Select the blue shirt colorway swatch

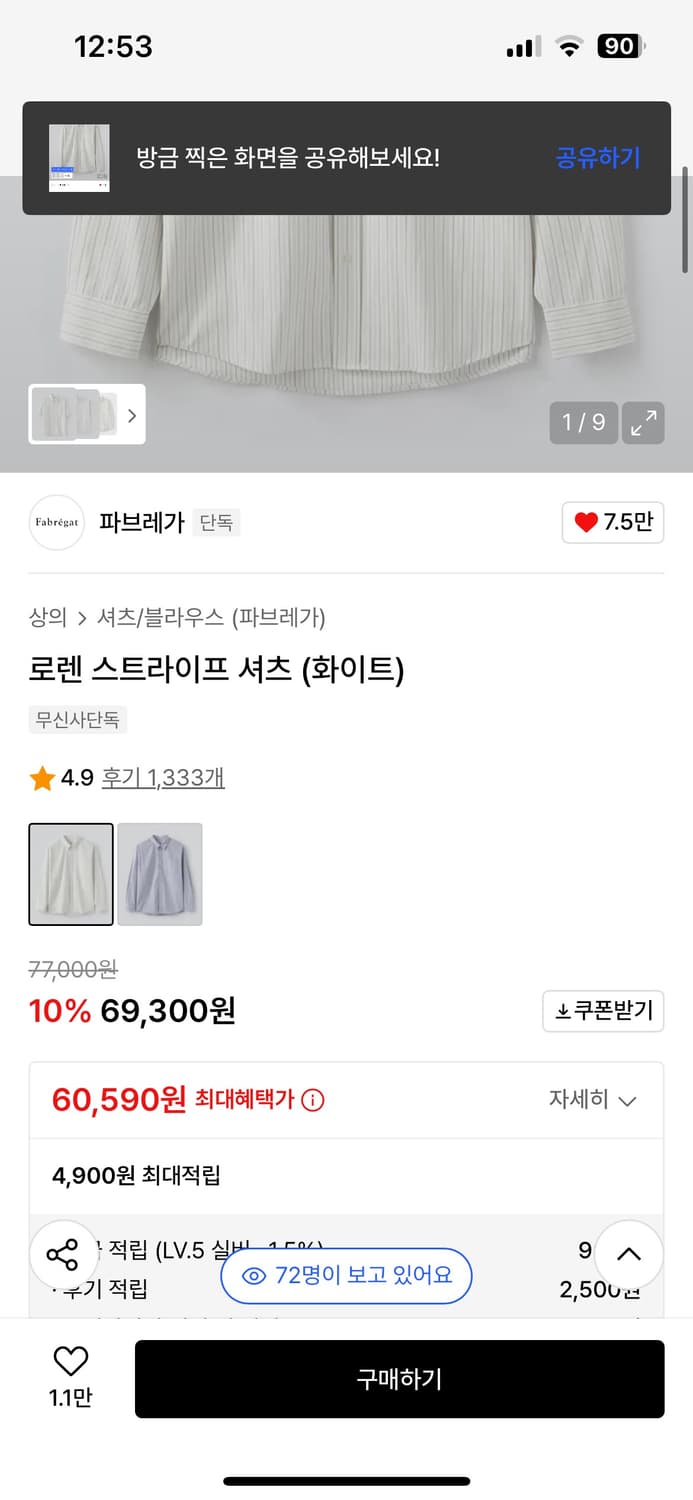coord(160,873)
